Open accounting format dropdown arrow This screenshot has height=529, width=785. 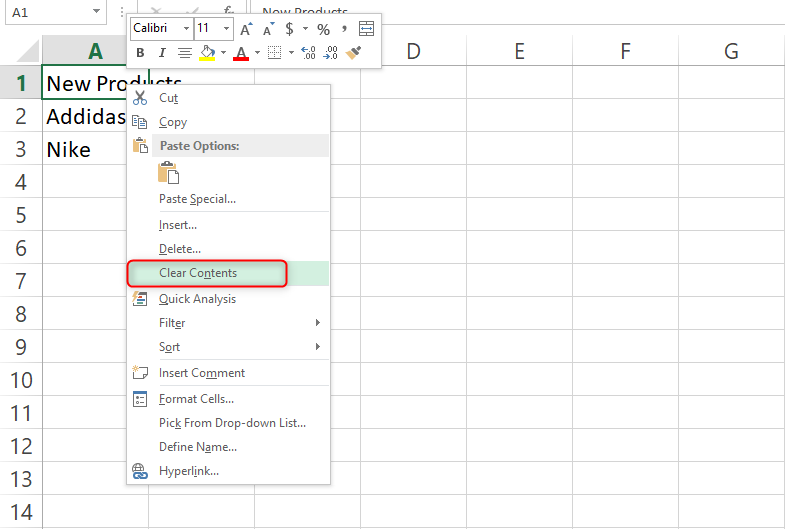(x=305, y=29)
